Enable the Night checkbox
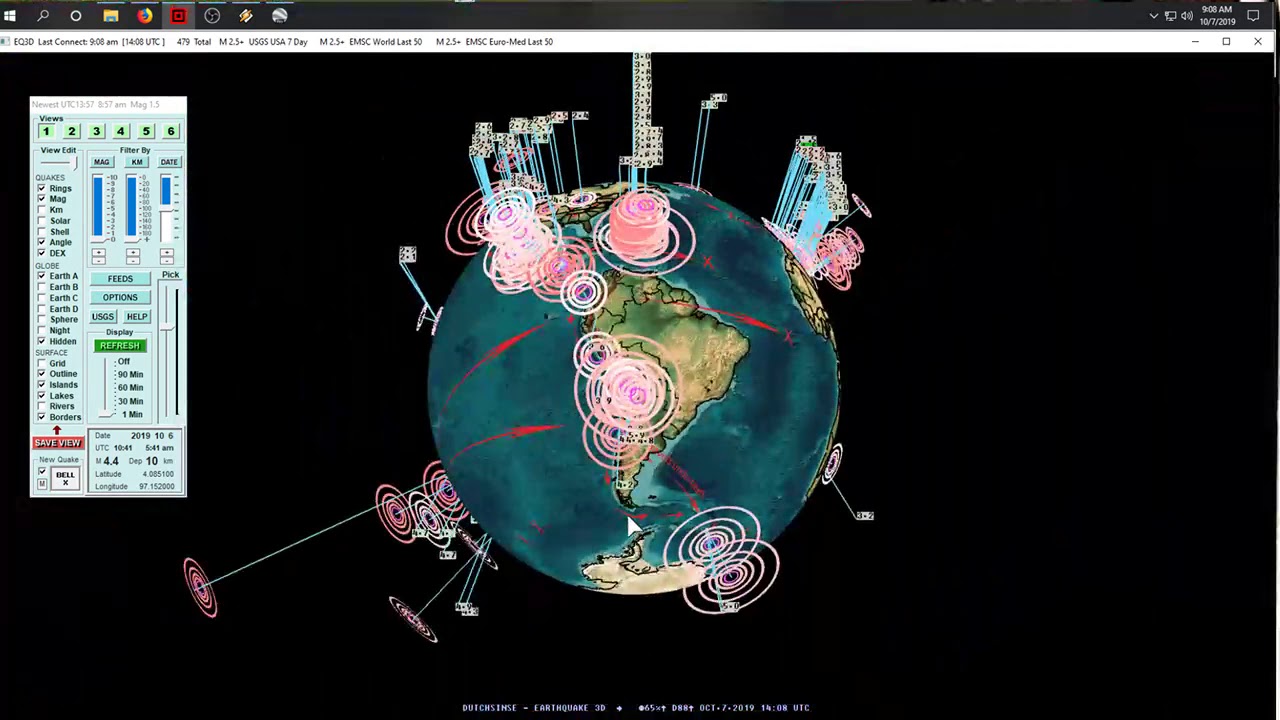This screenshot has height=720, width=1280. pyautogui.click(x=42, y=330)
